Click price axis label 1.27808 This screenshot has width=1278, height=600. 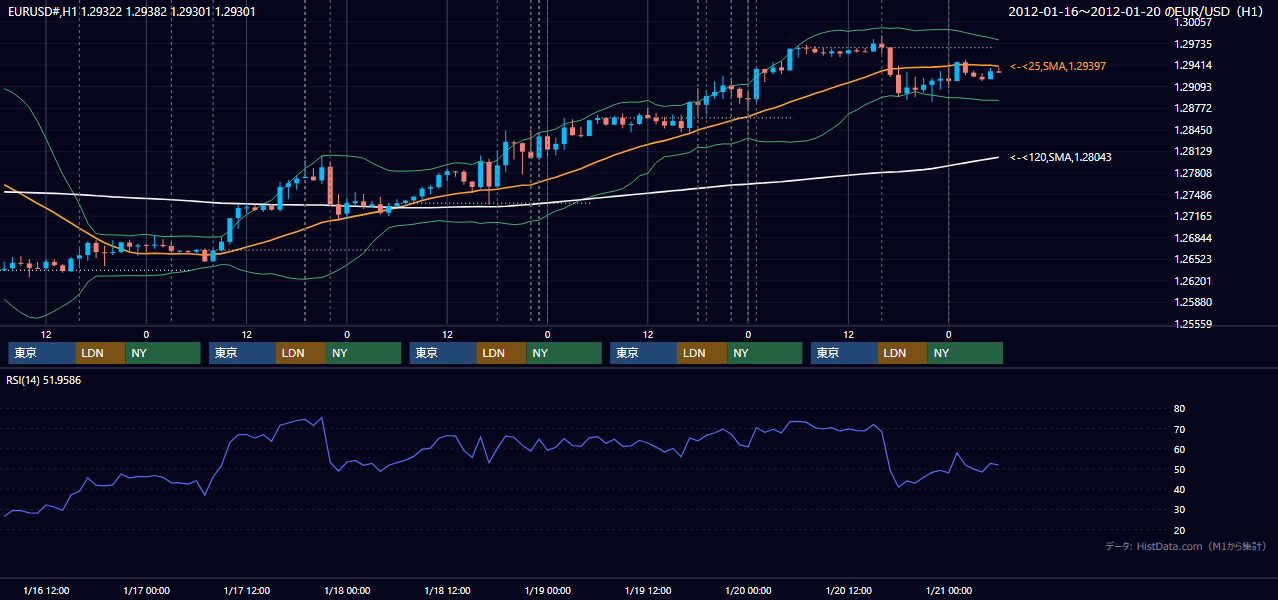(1193, 173)
